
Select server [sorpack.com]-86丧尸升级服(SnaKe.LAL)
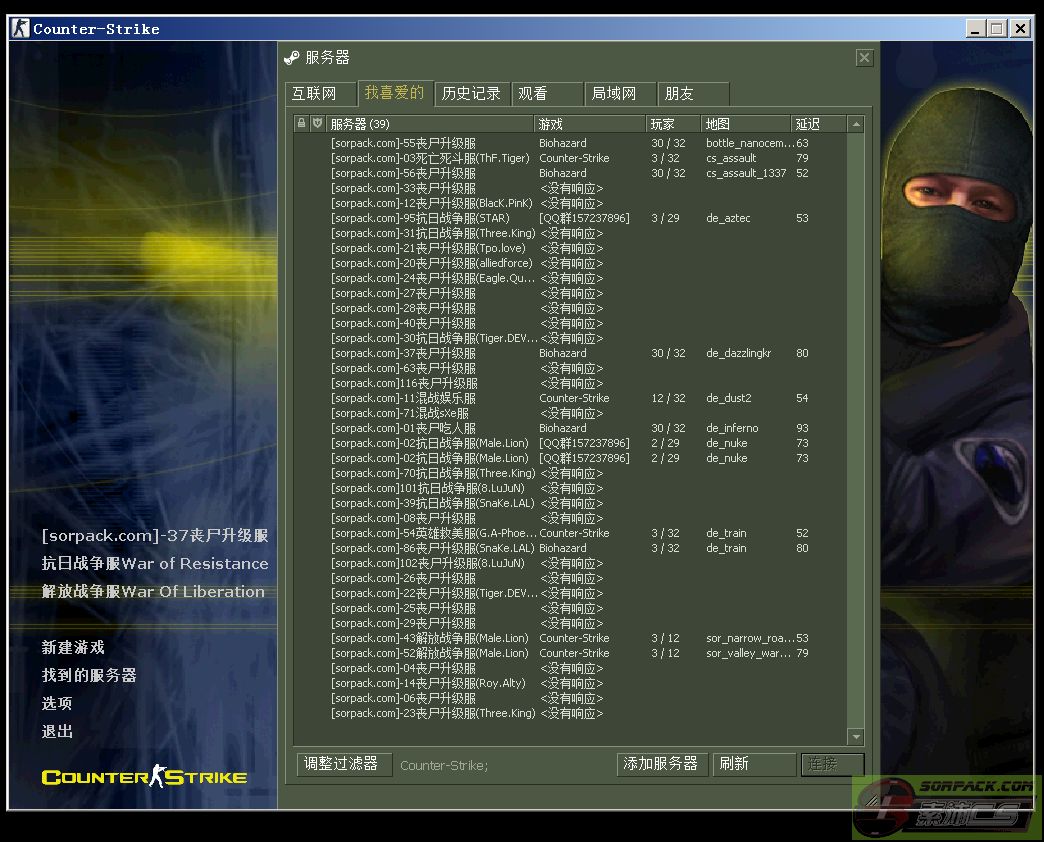click(570, 548)
